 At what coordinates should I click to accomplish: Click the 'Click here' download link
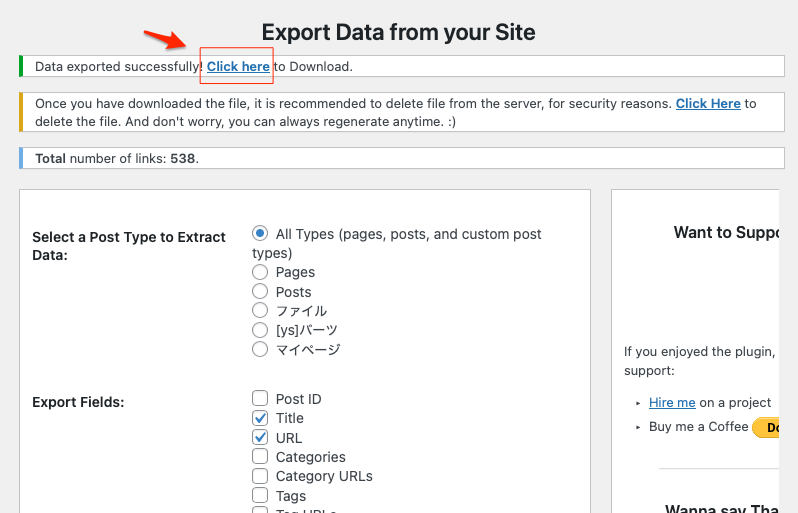pyautogui.click(x=238, y=67)
